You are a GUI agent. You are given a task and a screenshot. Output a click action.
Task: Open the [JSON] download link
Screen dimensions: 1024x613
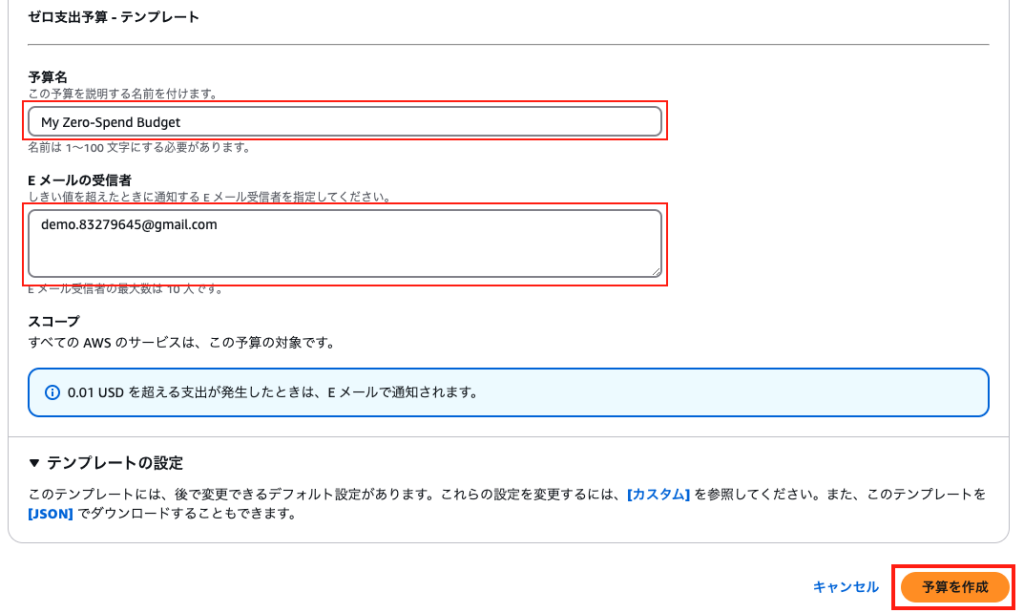50,514
